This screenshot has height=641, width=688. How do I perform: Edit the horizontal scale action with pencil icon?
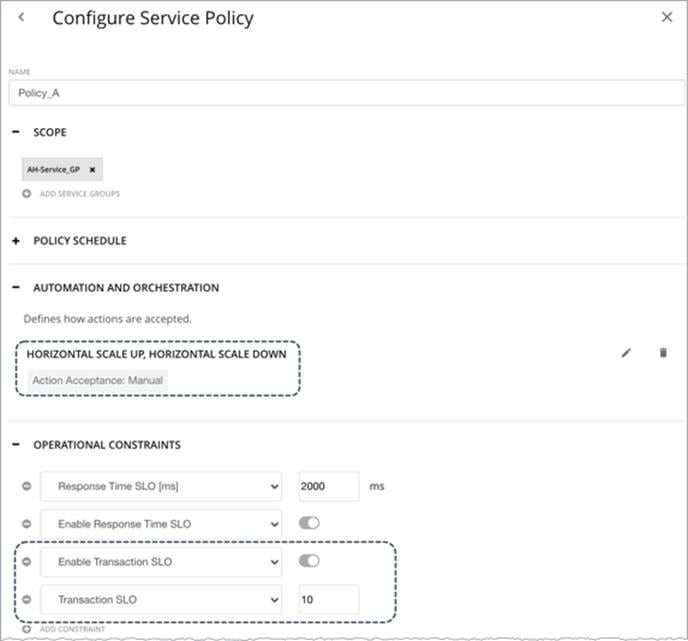pyautogui.click(x=626, y=353)
